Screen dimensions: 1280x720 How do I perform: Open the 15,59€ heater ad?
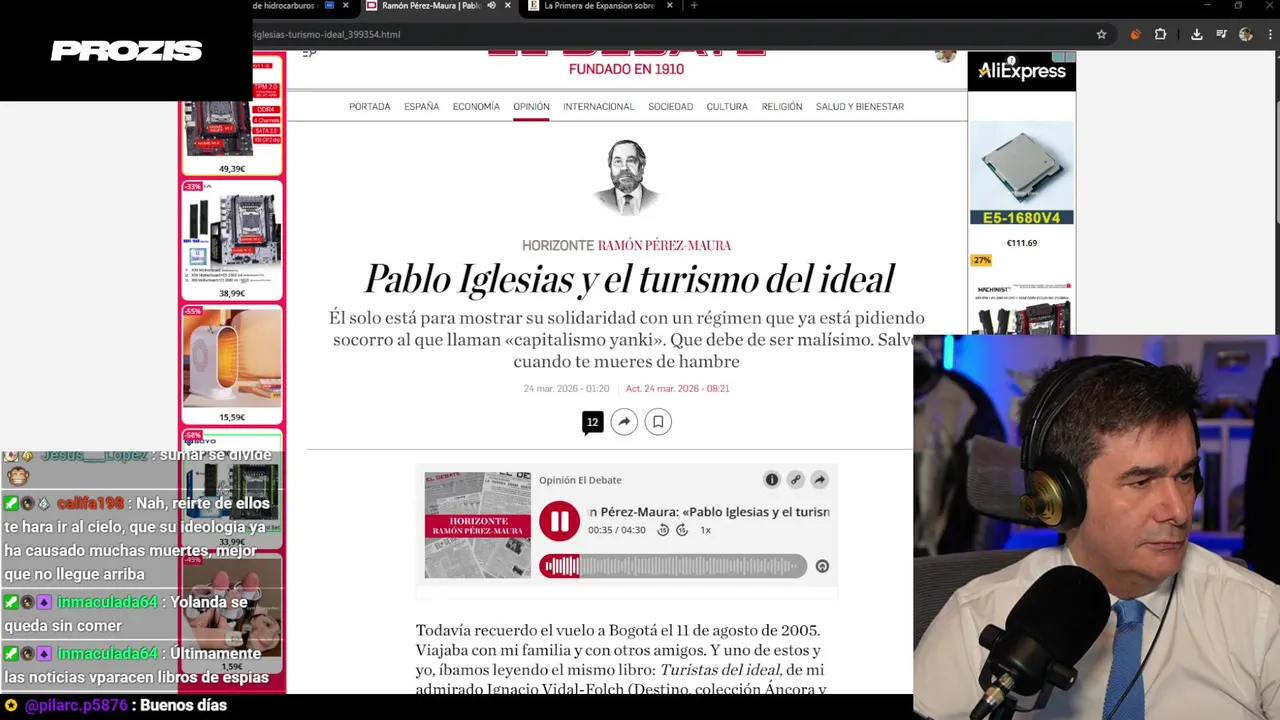[x=232, y=365]
